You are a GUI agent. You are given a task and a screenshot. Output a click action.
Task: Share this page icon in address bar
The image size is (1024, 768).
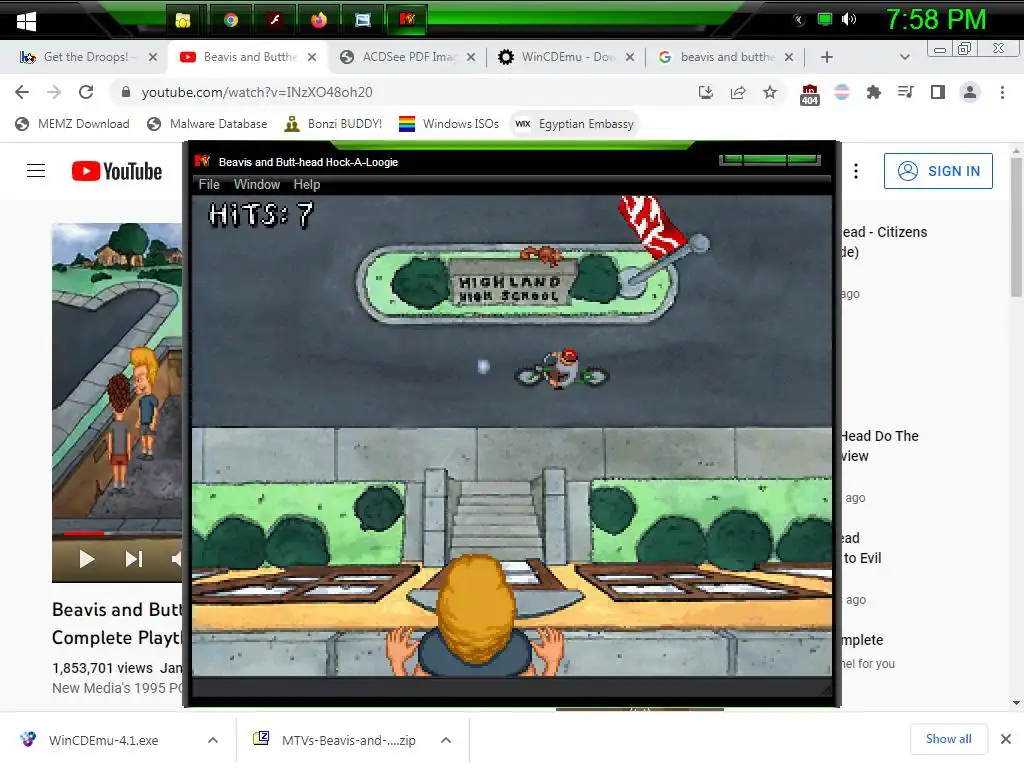[738, 92]
